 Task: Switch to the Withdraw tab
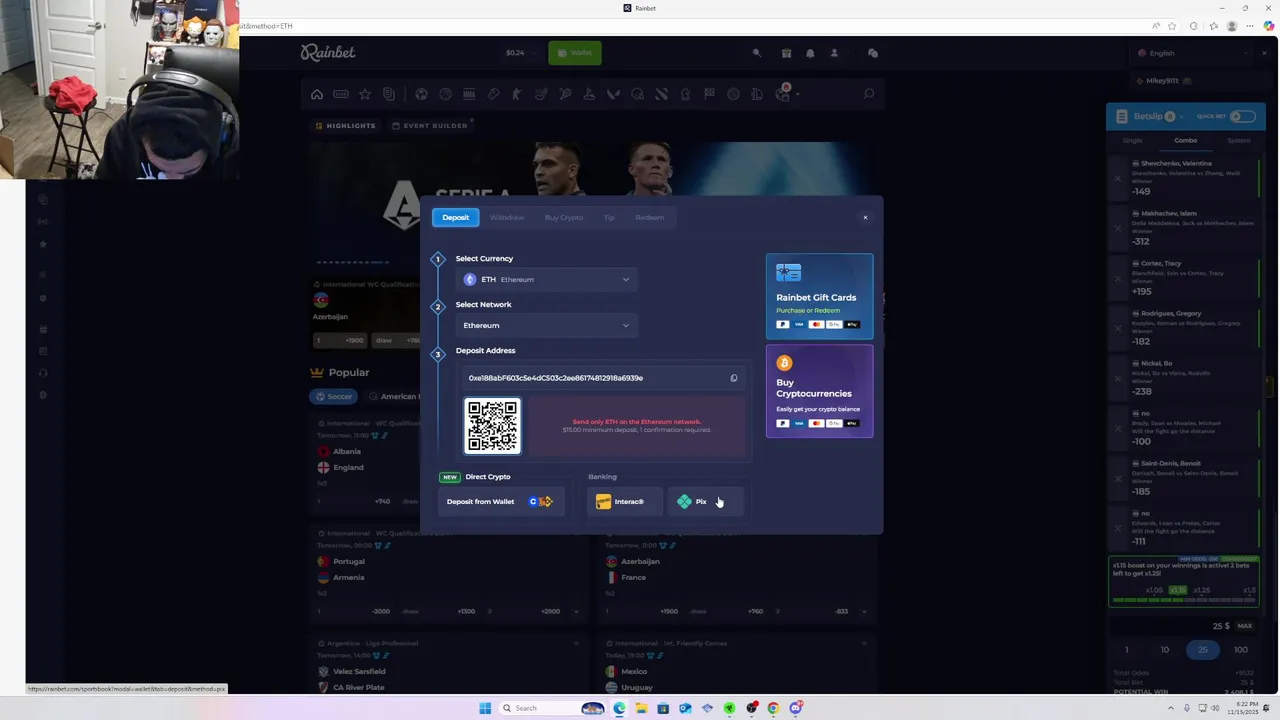(507, 217)
